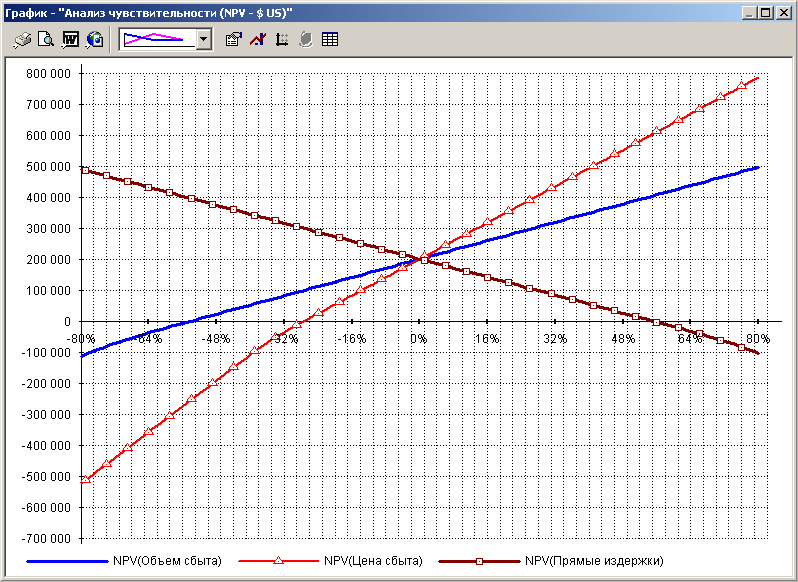Click the line chart type preview box

pyautogui.click(x=157, y=39)
